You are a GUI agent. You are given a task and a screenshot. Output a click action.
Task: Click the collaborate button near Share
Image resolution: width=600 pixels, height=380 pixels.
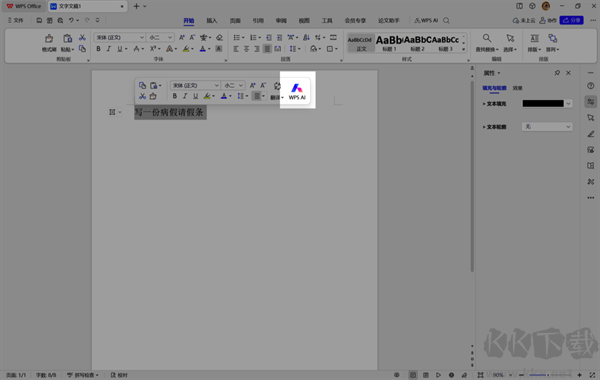coord(548,20)
